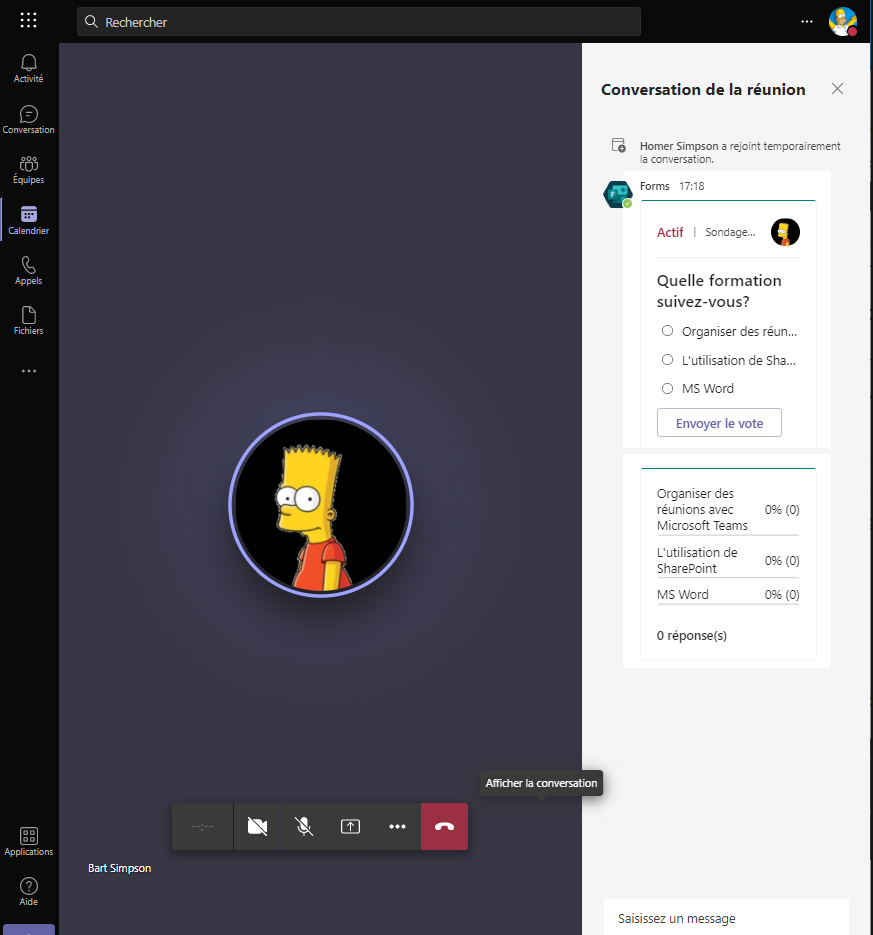This screenshot has height=935, width=873.
Task: Open the app launcher grid icon
Action: point(28,20)
